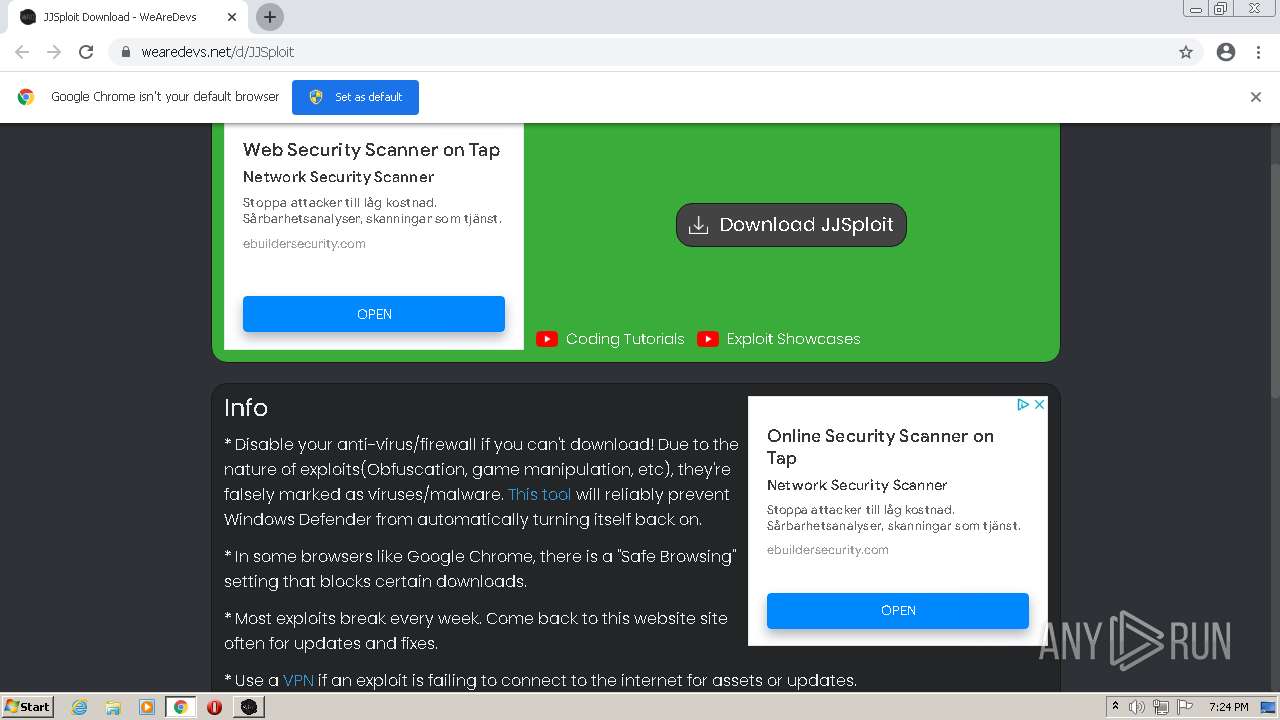The image size is (1280, 720).
Task: Open the Windows Start menu
Action: pyautogui.click(x=28, y=706)
